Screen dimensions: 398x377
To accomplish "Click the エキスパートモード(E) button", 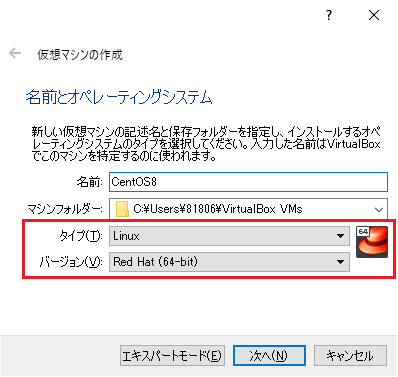I will pos(172,356).
